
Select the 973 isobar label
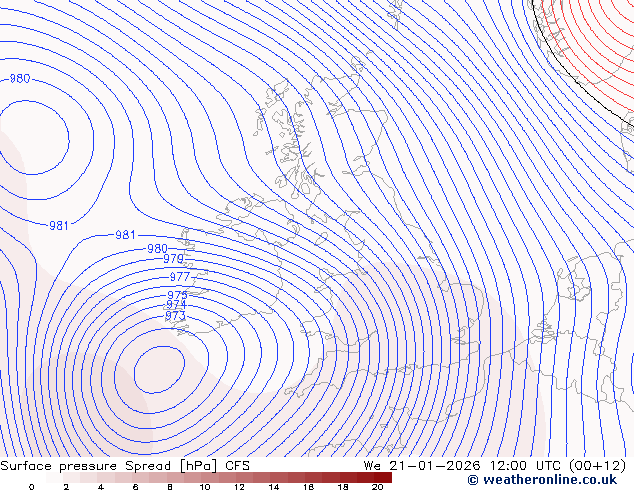click(176, 315)
